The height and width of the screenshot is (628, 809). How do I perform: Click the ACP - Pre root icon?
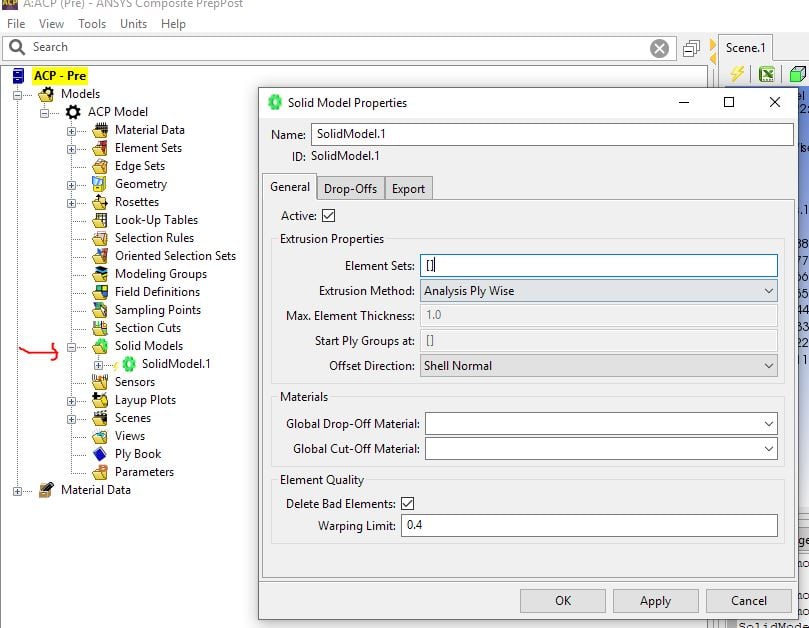pos(19,76)
